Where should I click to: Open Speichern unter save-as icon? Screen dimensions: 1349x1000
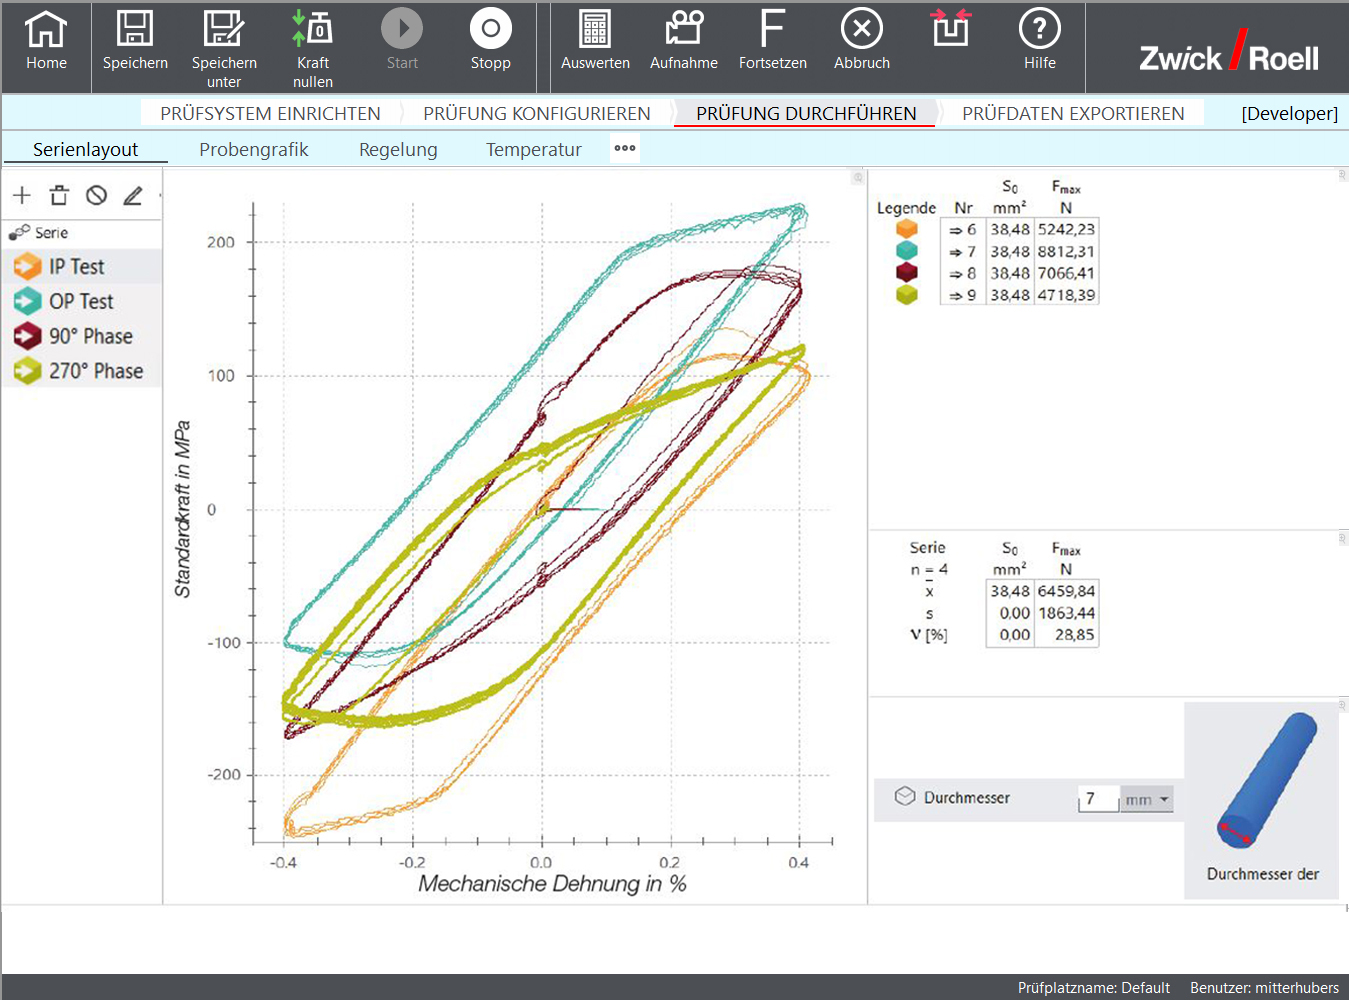click(223, 30)
